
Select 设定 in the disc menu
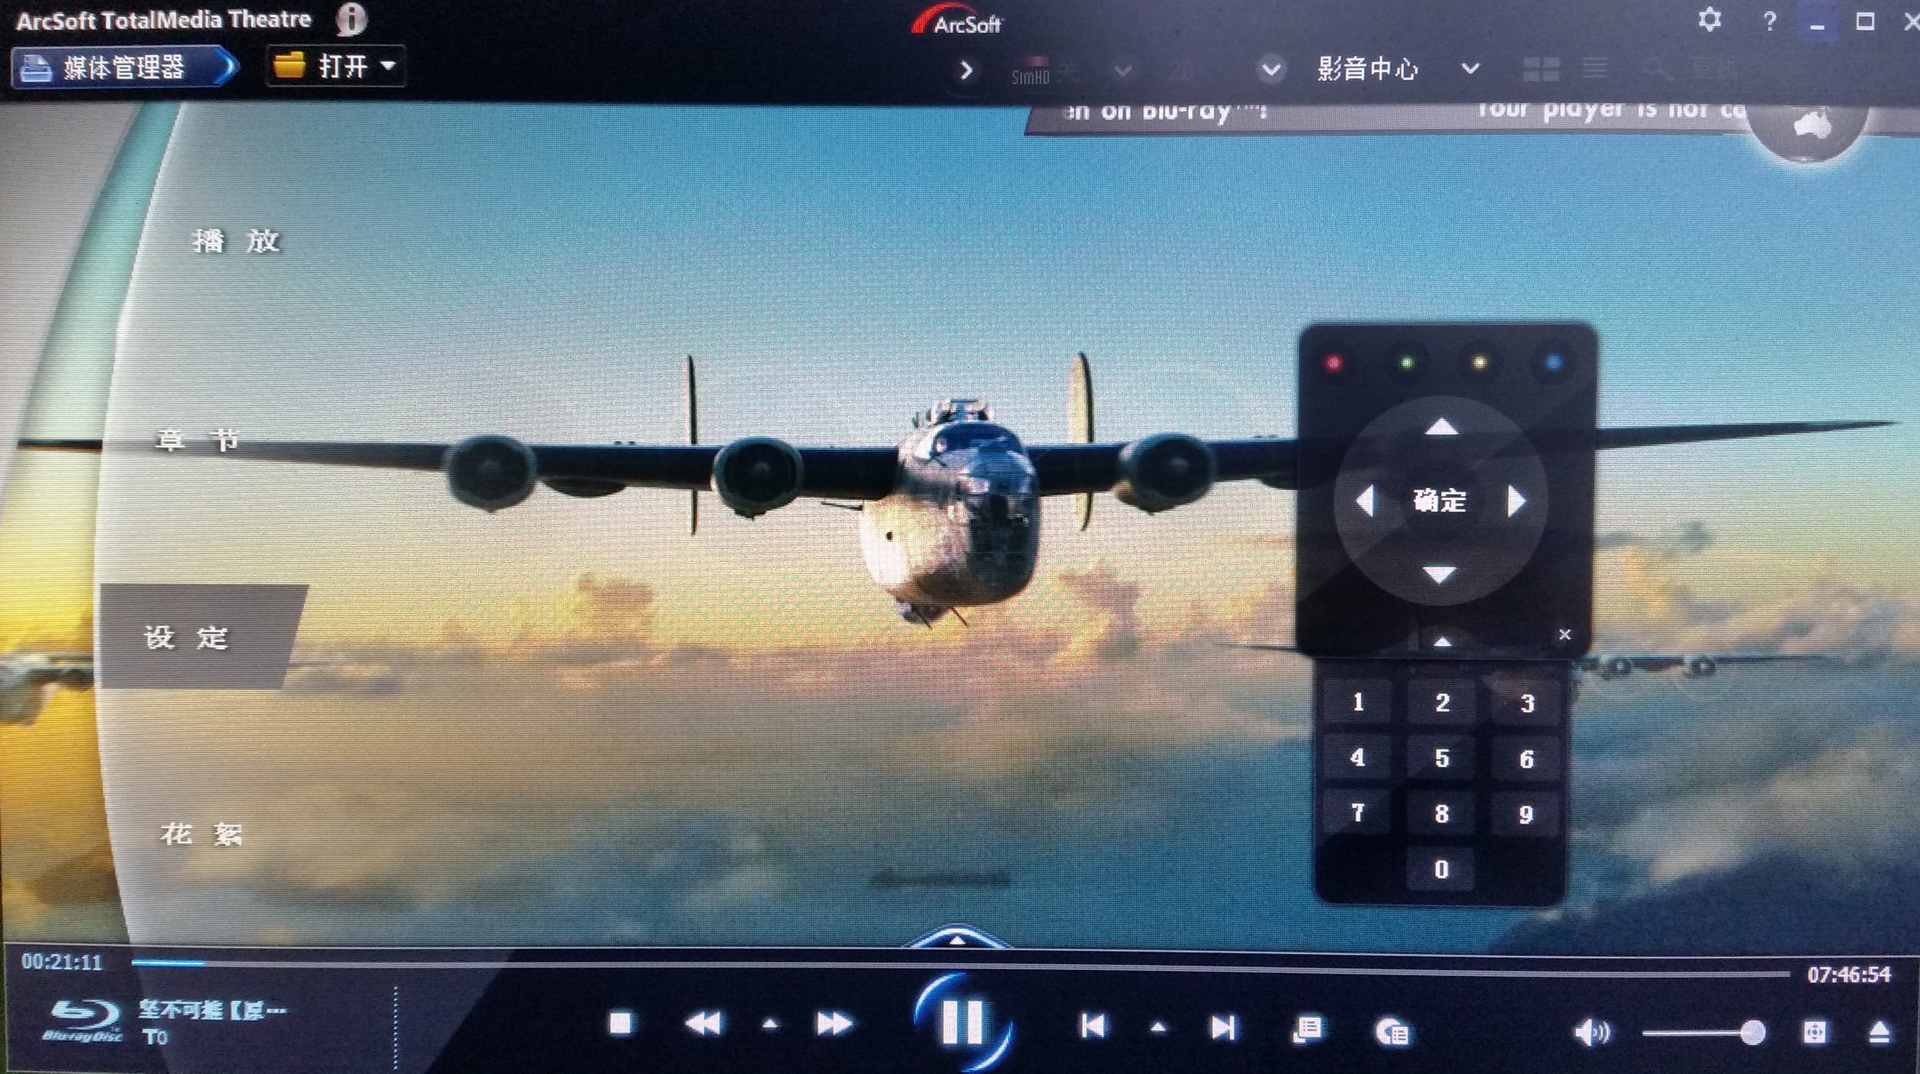click(187, 637)
